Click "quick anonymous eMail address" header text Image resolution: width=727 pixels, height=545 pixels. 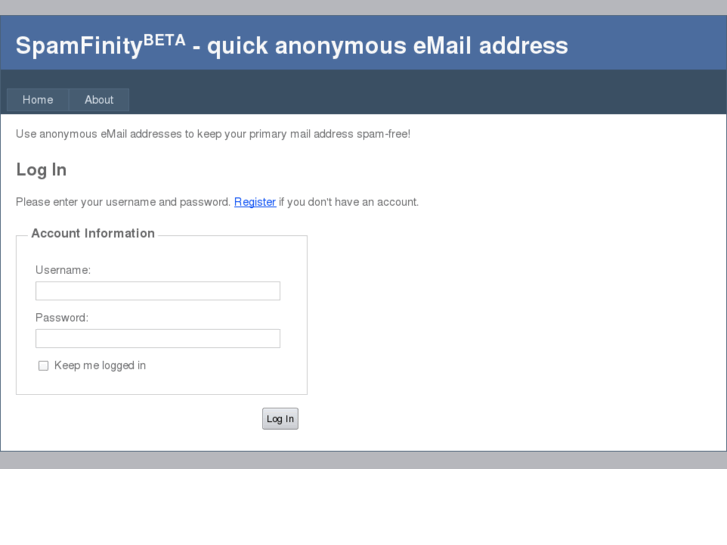(x=387, y=46)
